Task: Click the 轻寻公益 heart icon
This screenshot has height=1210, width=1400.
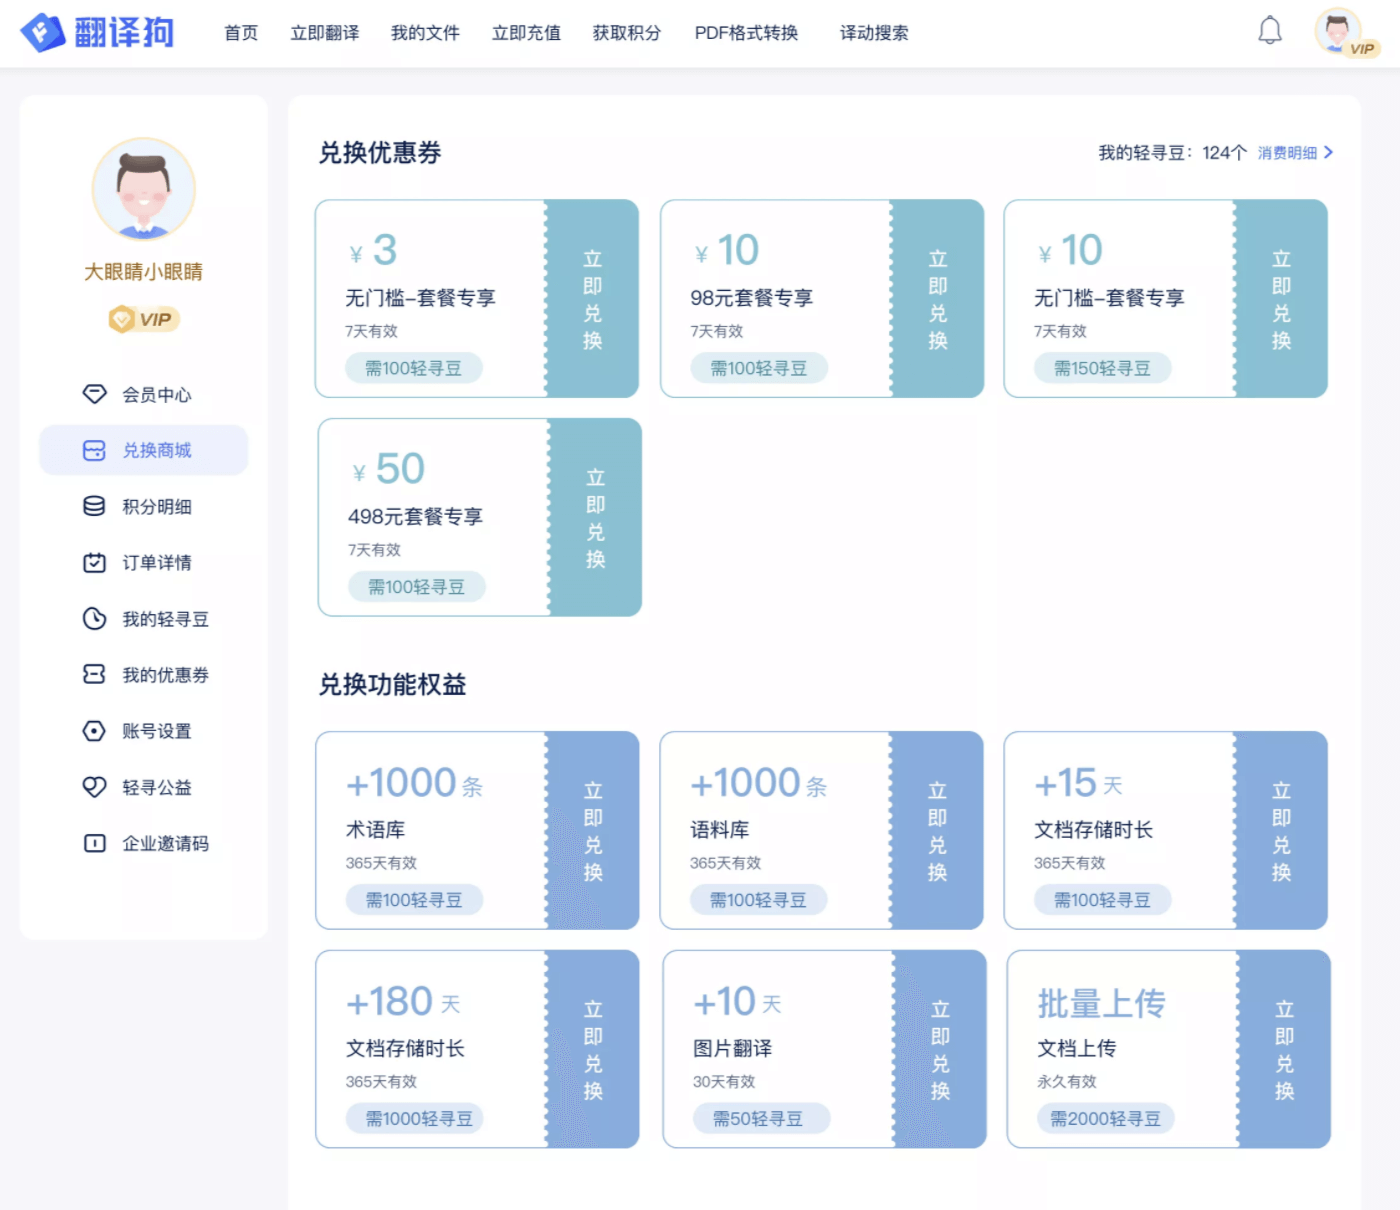Action: tap(94, 787)
